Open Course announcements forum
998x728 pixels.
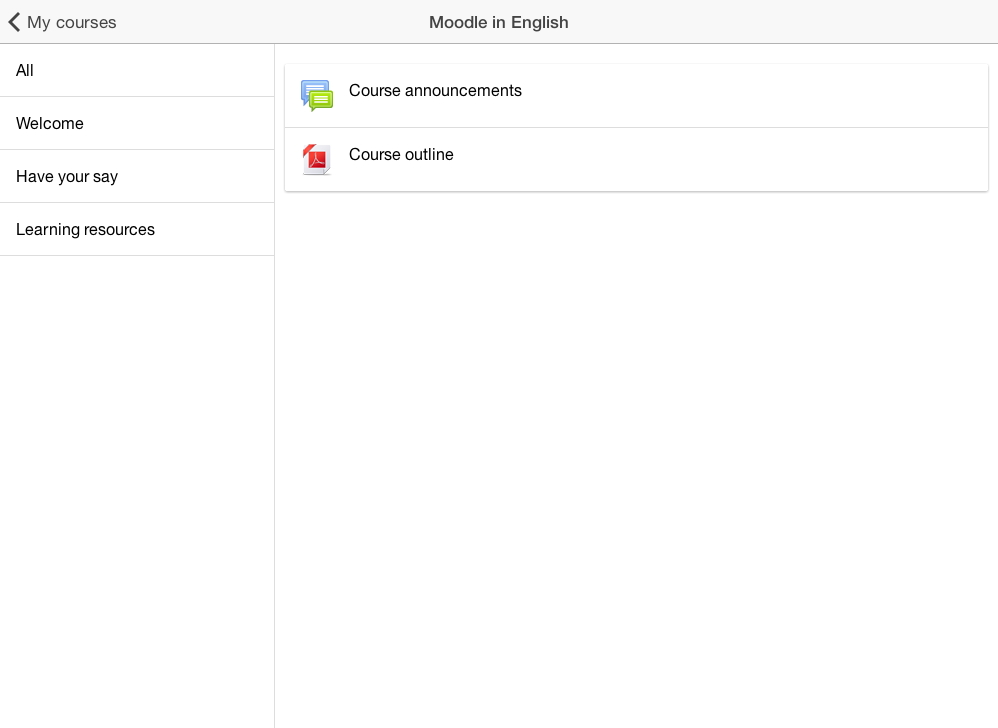(636, 95)
